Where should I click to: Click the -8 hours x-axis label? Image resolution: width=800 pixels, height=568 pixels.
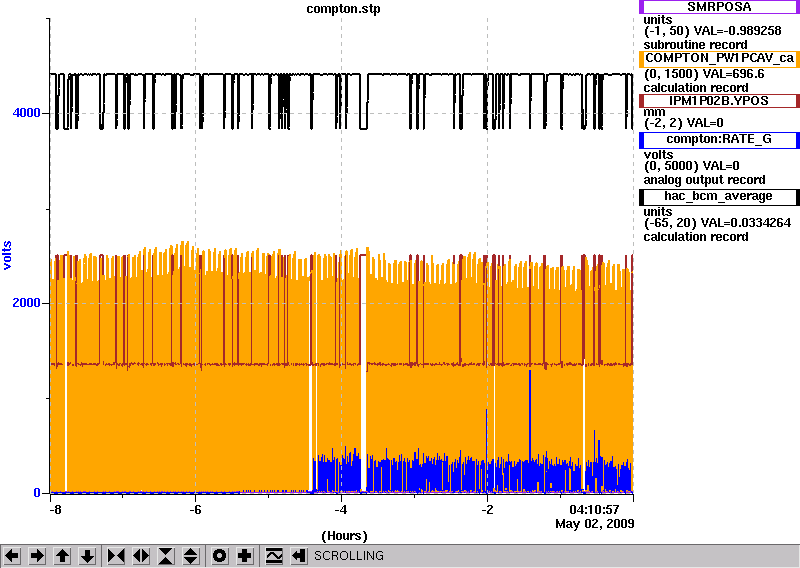pos(55,510)
